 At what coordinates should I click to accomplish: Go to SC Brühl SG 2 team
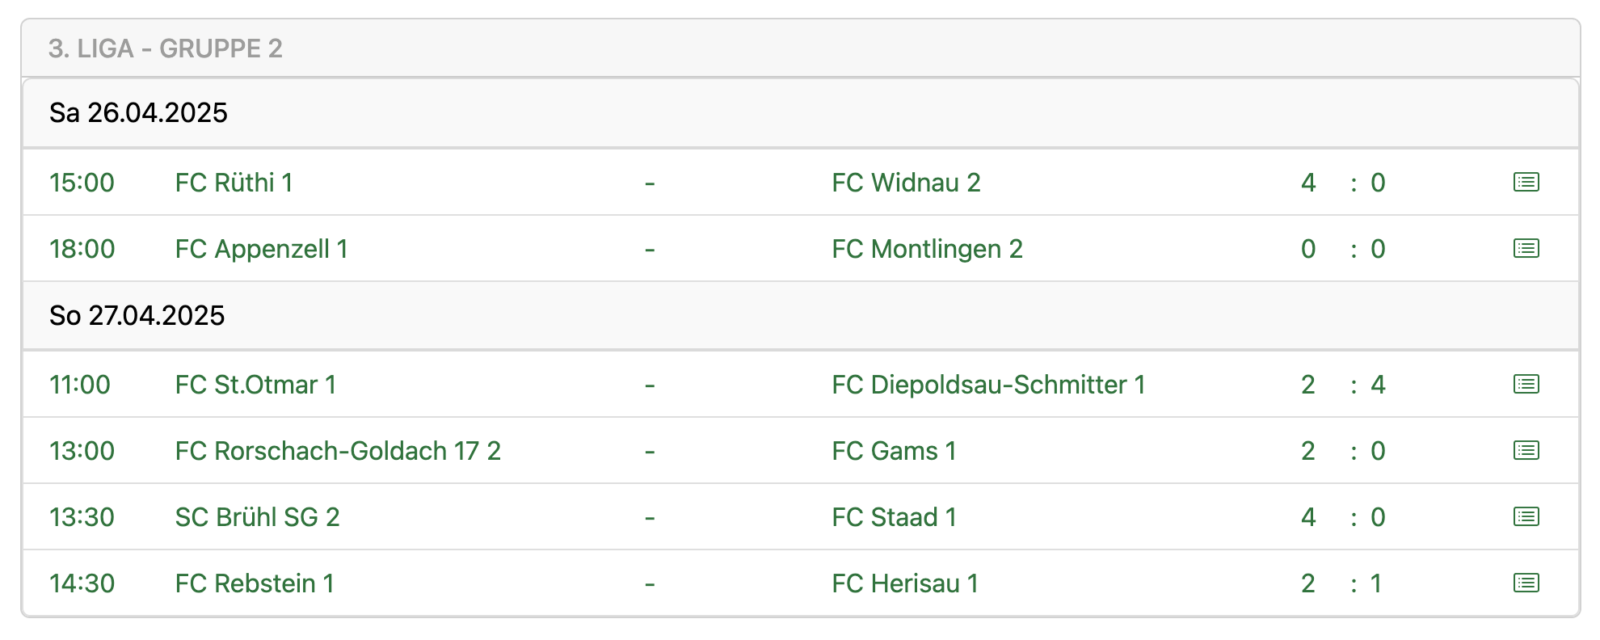pyautogui.click(x=257, y=517)
